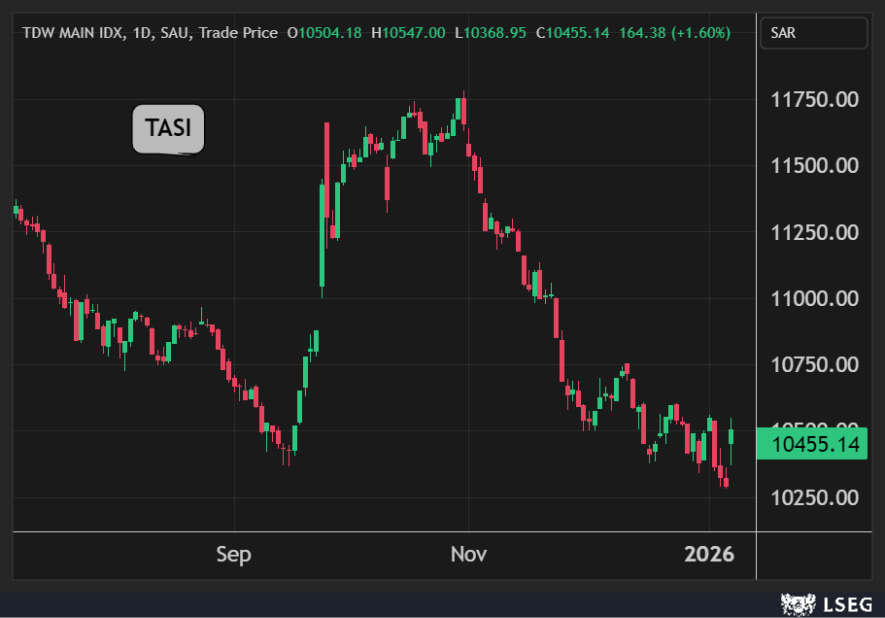Screen dimensions: 885x618
Task: Click the 2026 marker on time axis
Action: (708, 554)
